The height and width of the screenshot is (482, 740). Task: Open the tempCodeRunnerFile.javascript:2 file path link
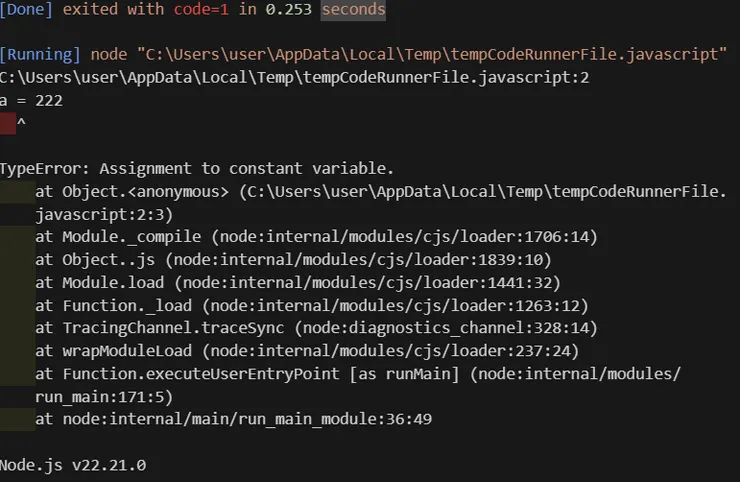click(x=293, y=77)
